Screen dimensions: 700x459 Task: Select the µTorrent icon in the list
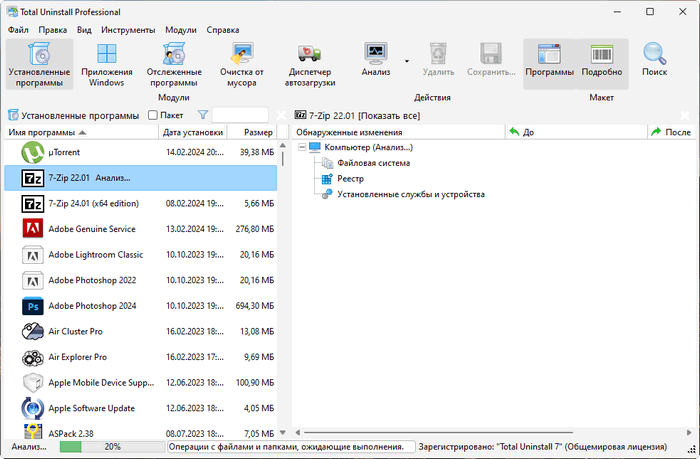tap(33, 152)
